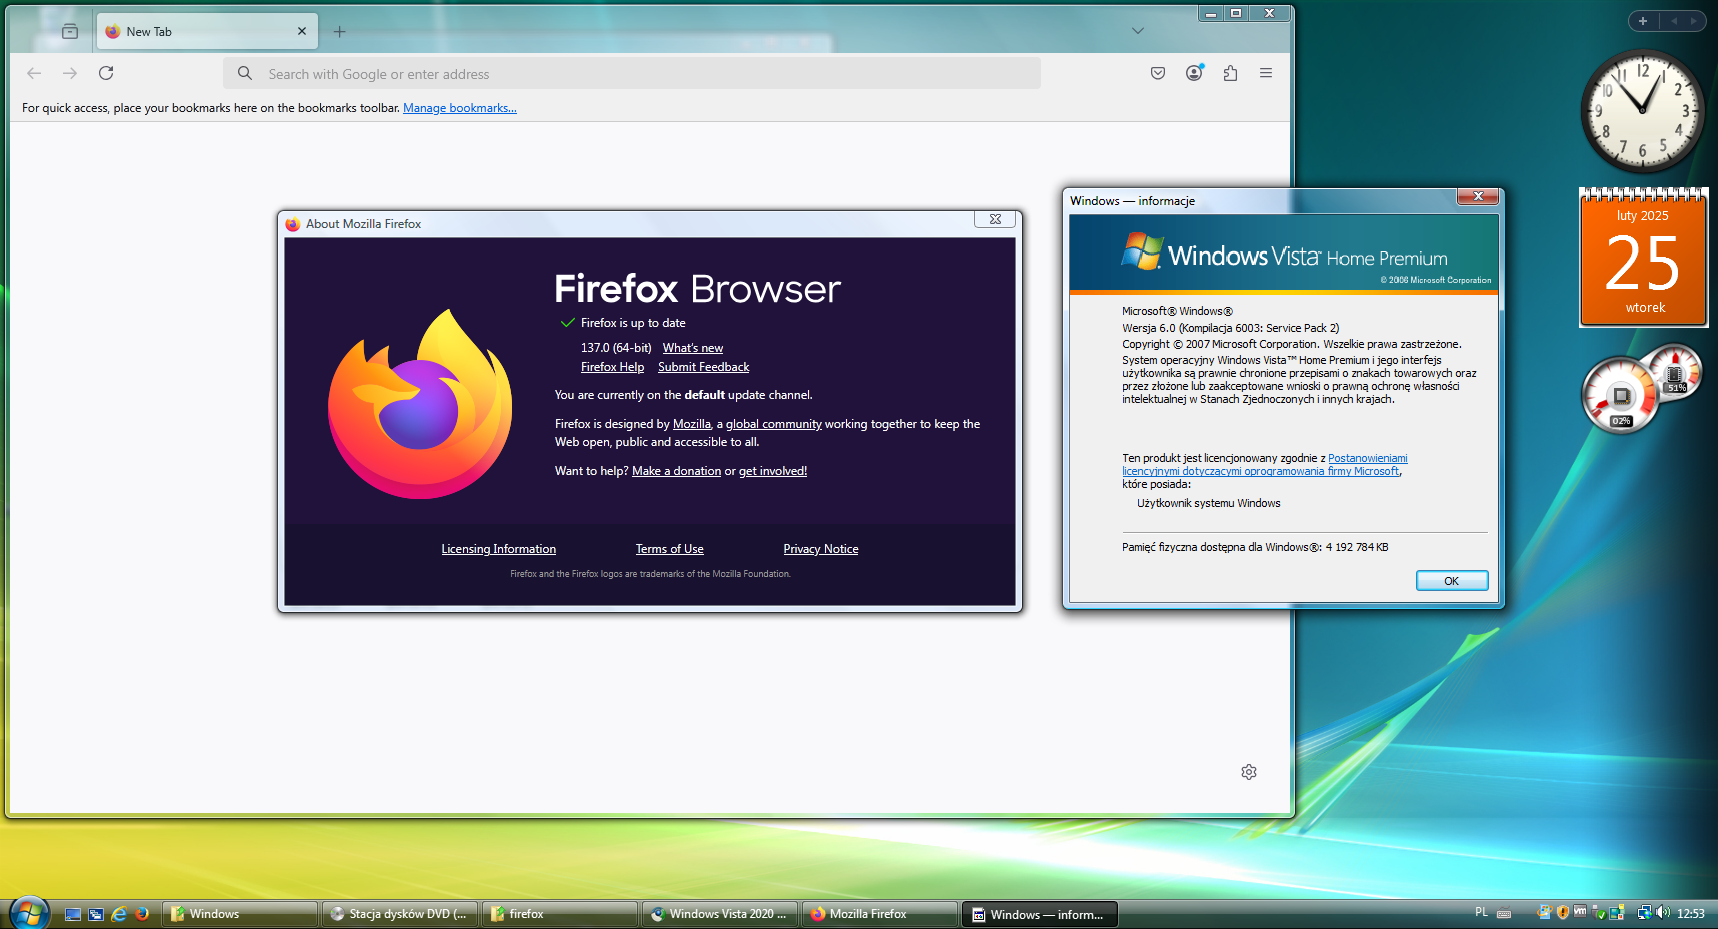1718x929 pixels.
Task: Add a gadget with the sidebar plus button
Action: pos(1643,21)
